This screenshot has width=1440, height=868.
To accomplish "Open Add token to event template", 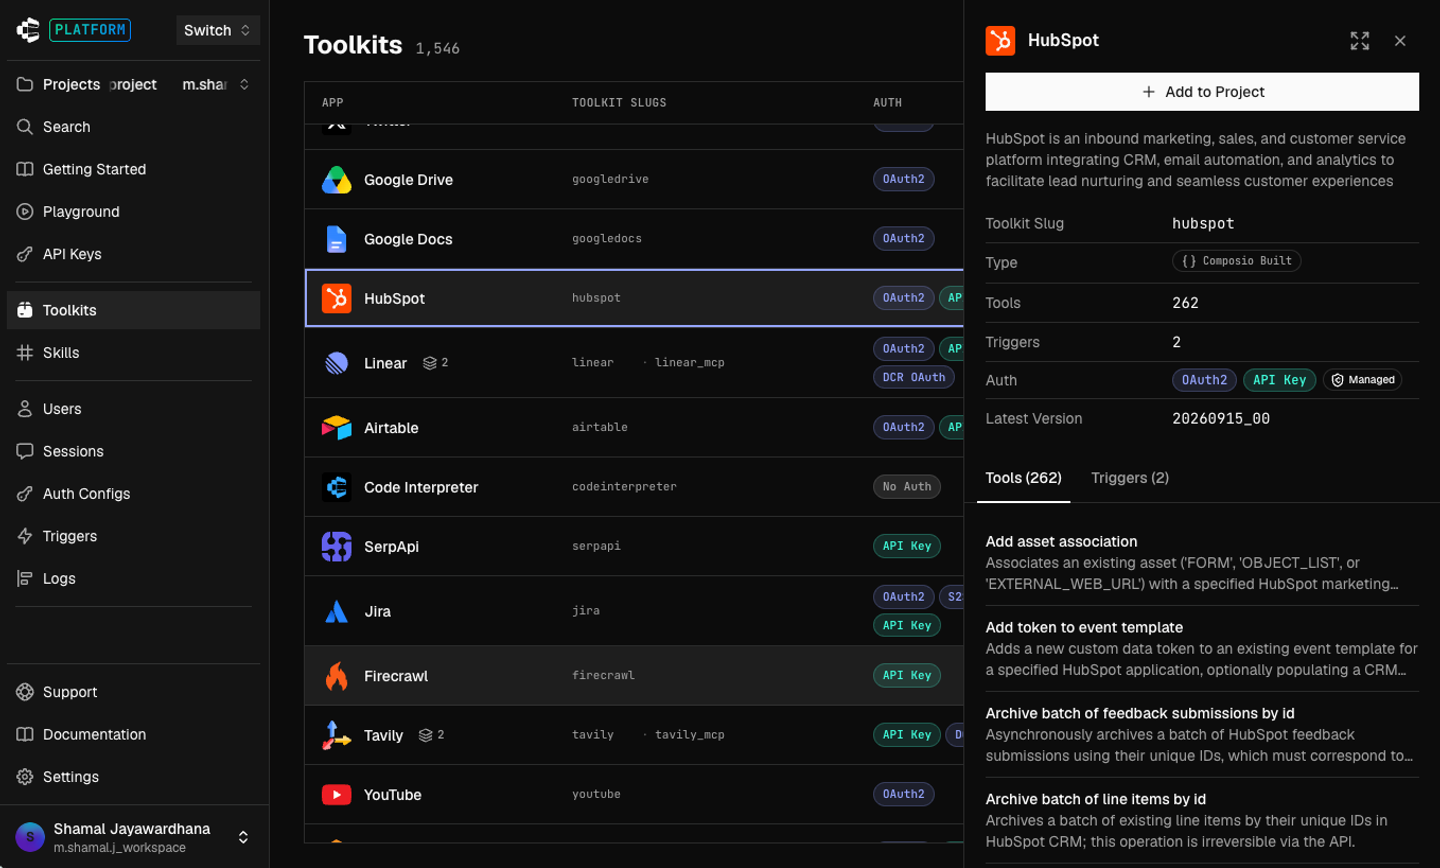I will pyautogui.click(x=1202, y=649).
